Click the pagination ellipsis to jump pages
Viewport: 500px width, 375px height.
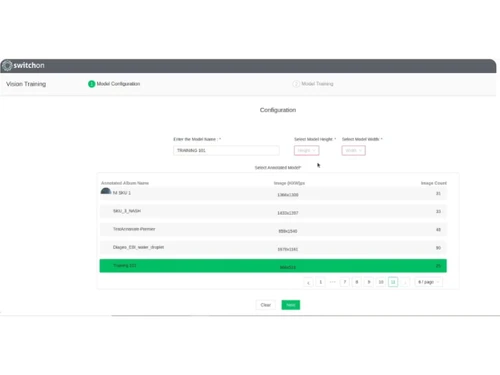point(332,282)
